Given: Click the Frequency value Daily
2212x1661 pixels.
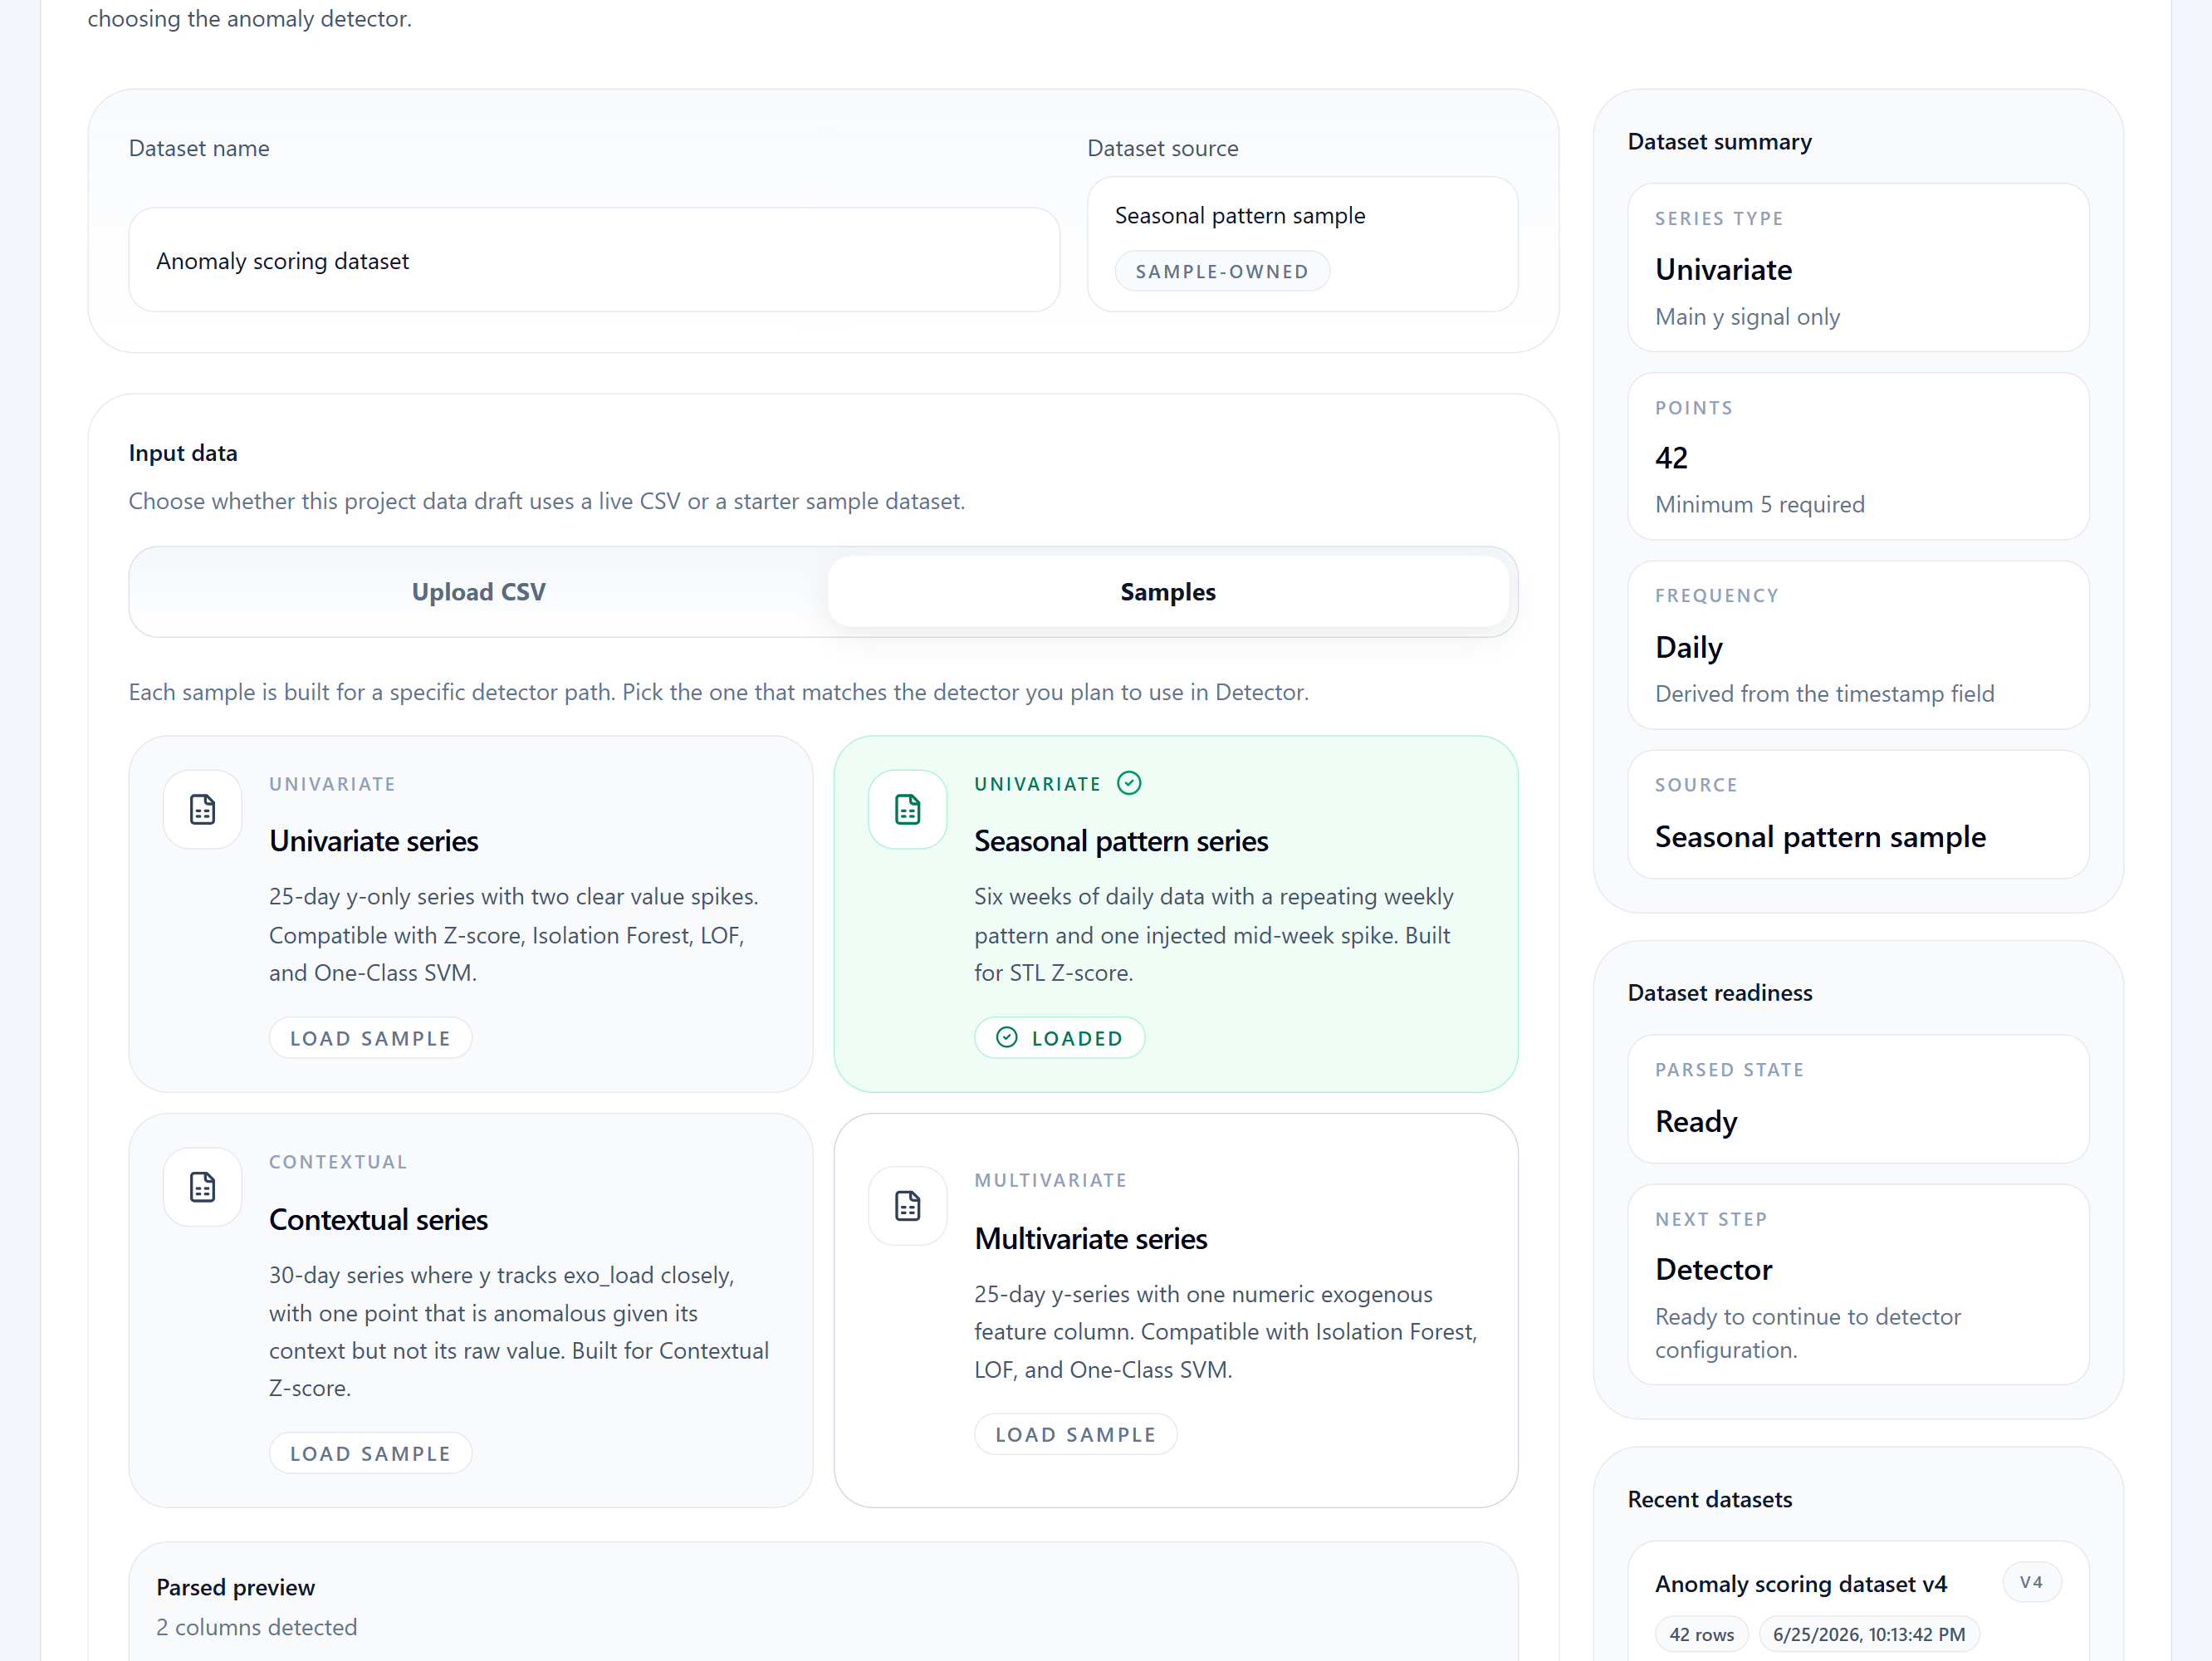Looking at the screenshot, I should 1689,648.
